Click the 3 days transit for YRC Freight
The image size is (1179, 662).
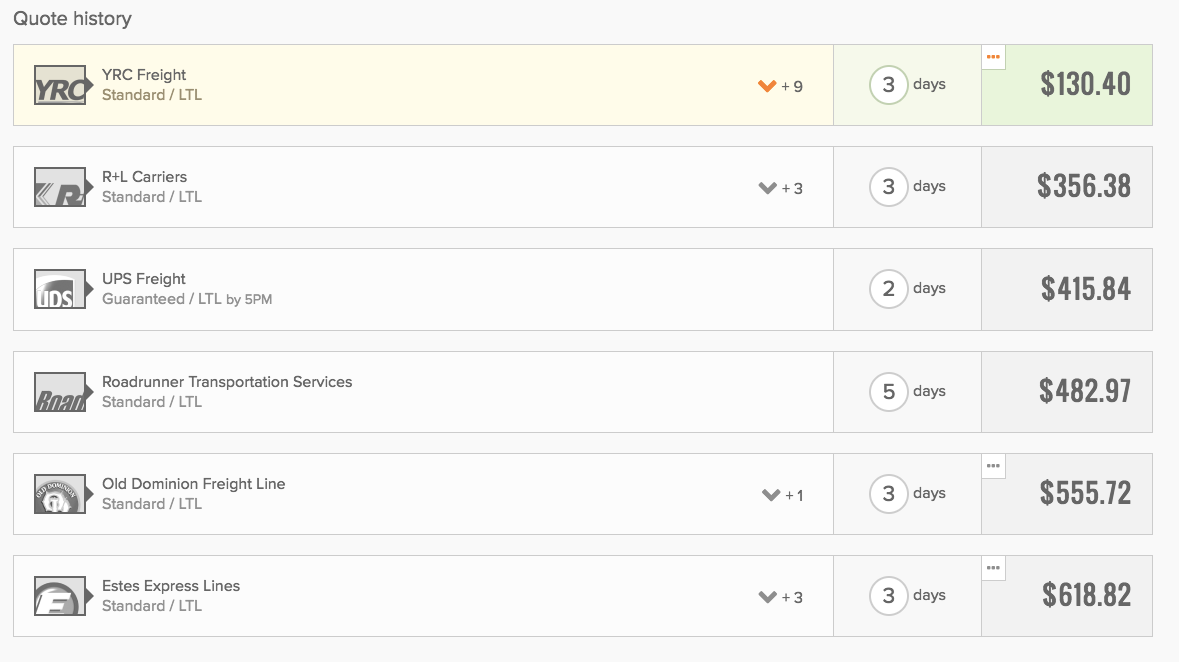coord(908,85)
